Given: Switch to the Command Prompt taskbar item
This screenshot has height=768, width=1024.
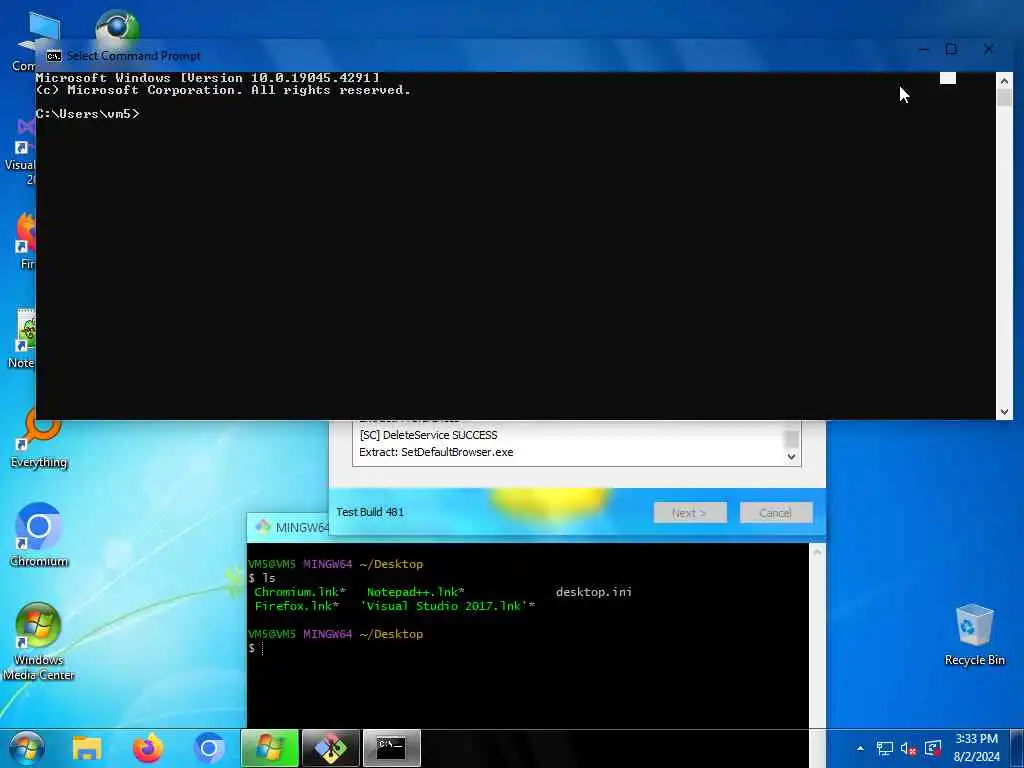Looking at the screenshot, I should click(x=392, y=748).
